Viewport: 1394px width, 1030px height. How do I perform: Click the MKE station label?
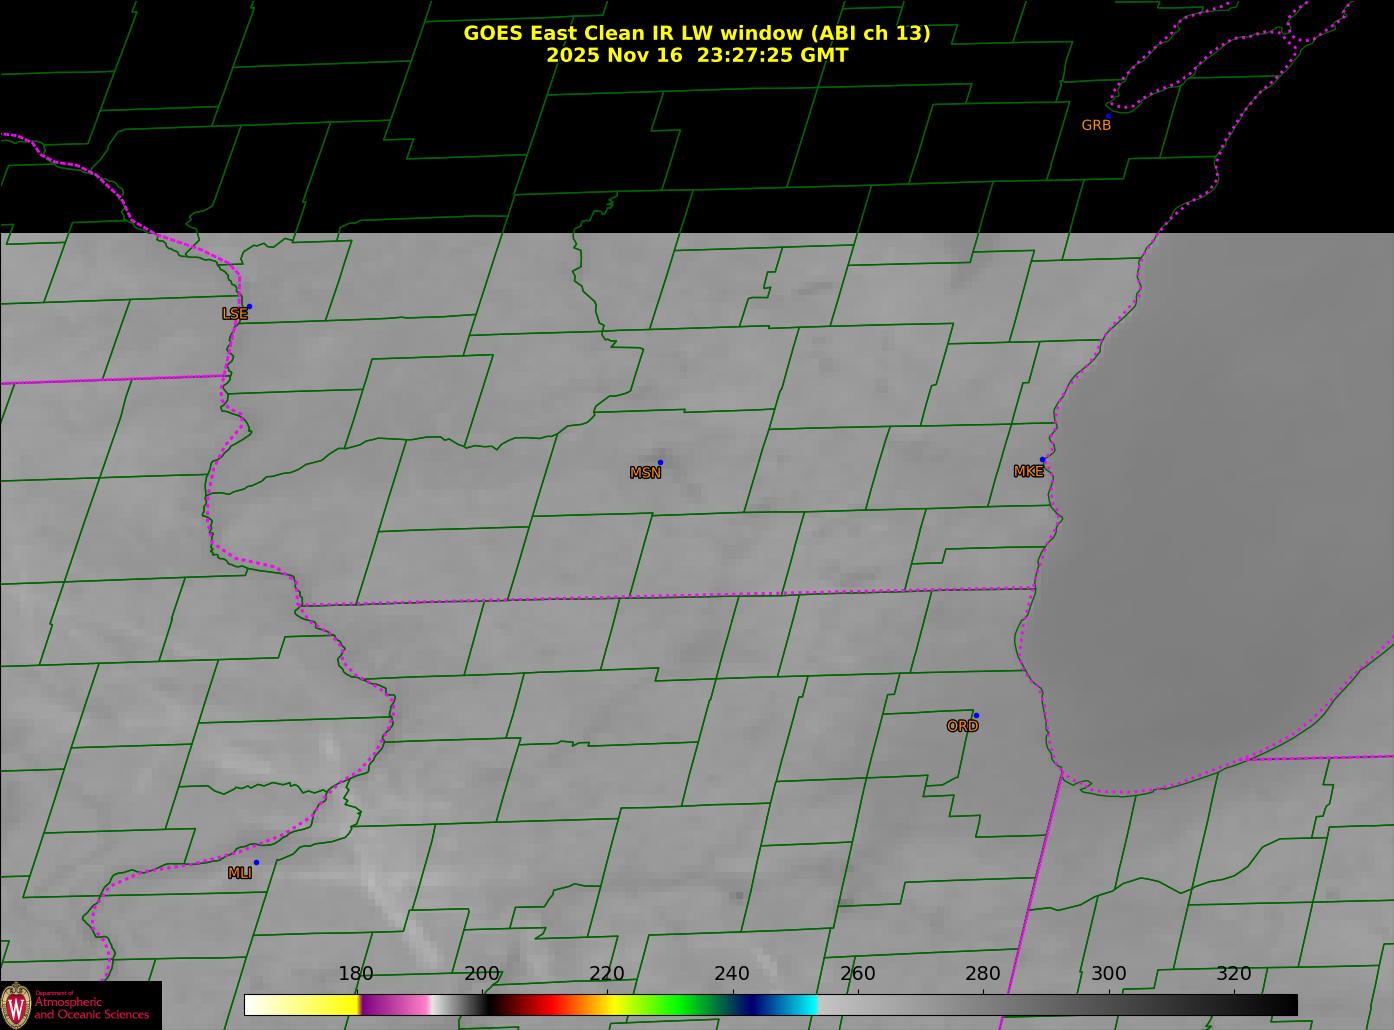1028,472
